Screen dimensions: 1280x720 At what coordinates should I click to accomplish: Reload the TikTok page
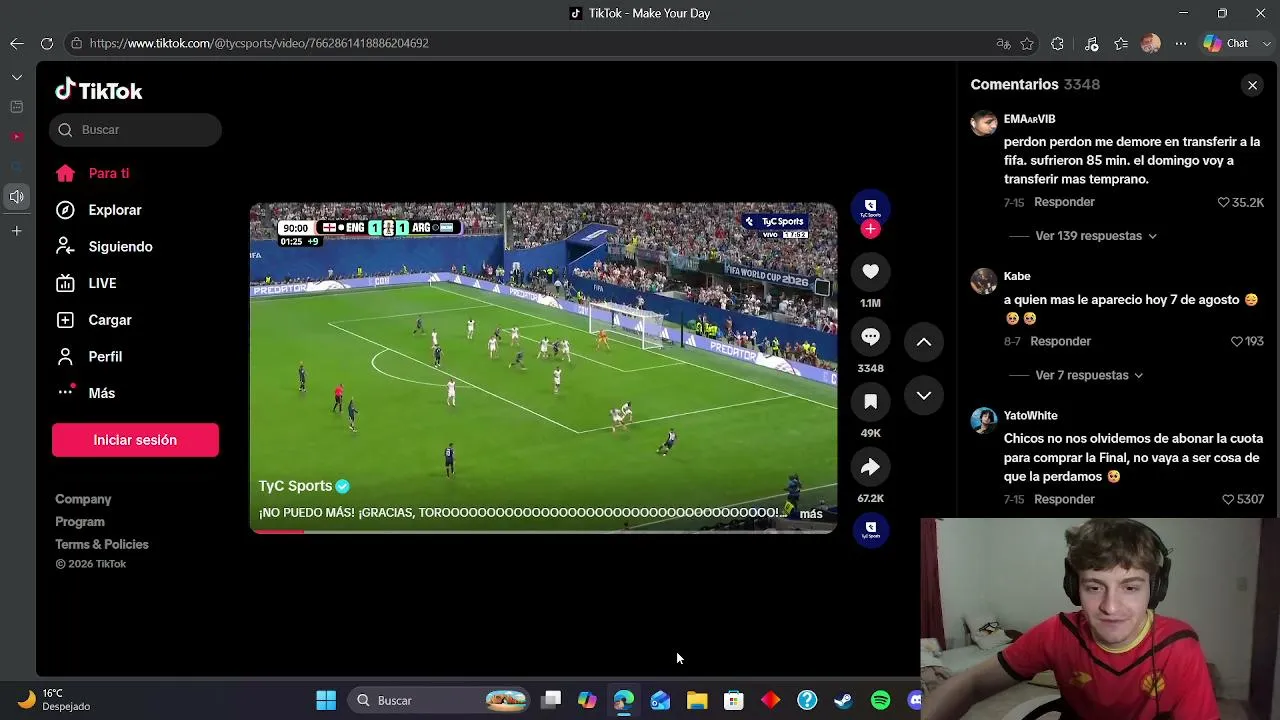47,44
